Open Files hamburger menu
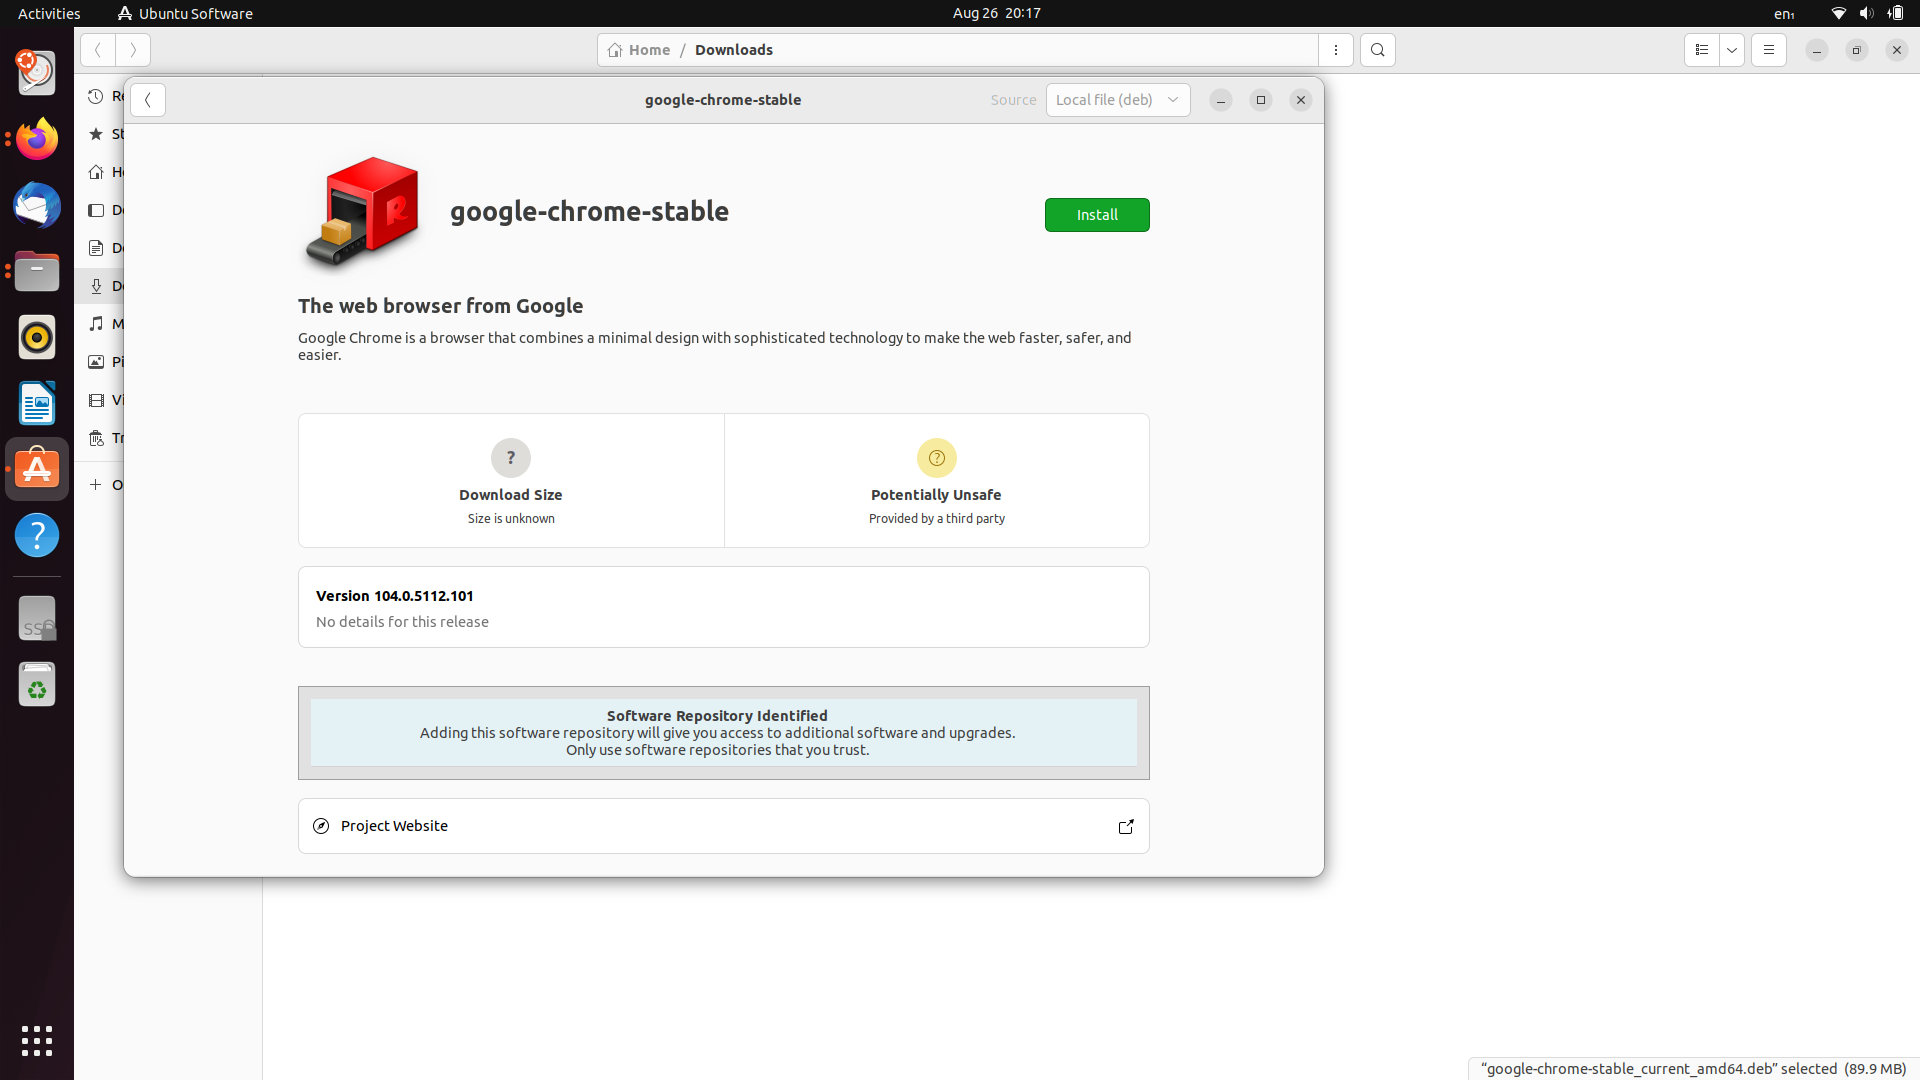Viewport: 1920px width, 1080px height. click(x=1769, y=50)
